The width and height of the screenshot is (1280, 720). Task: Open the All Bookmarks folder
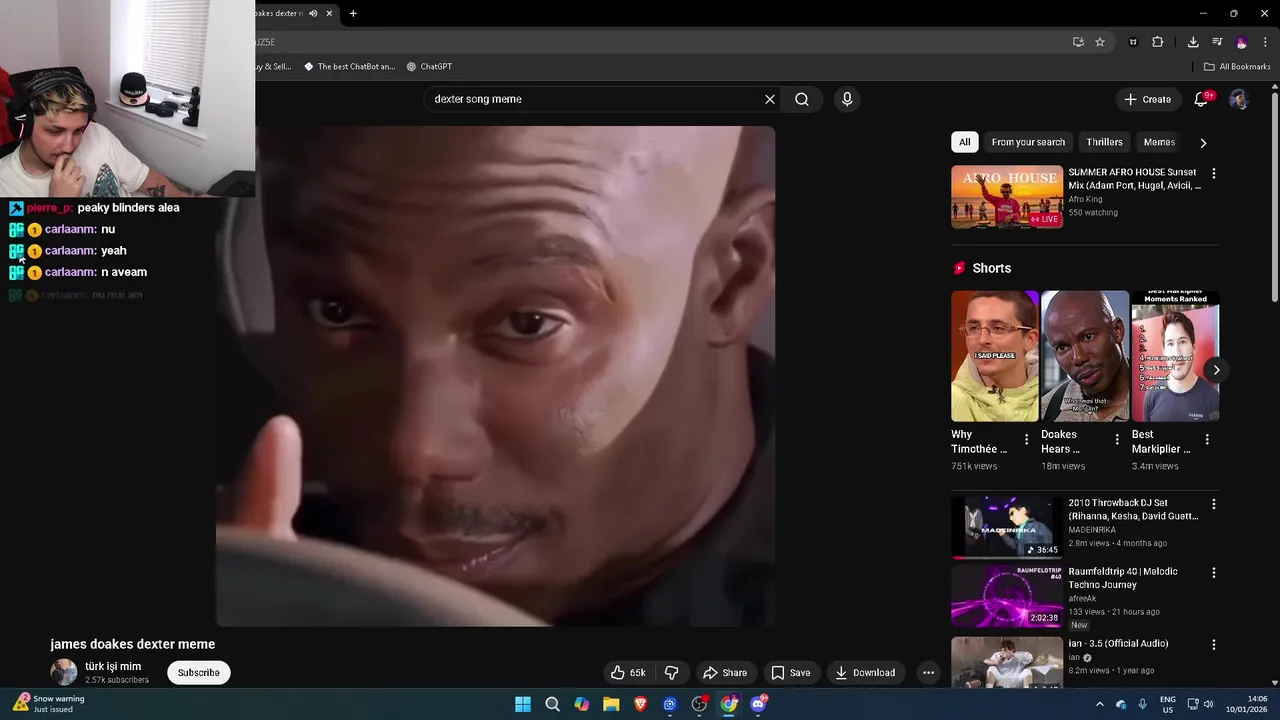(1237, 67)
